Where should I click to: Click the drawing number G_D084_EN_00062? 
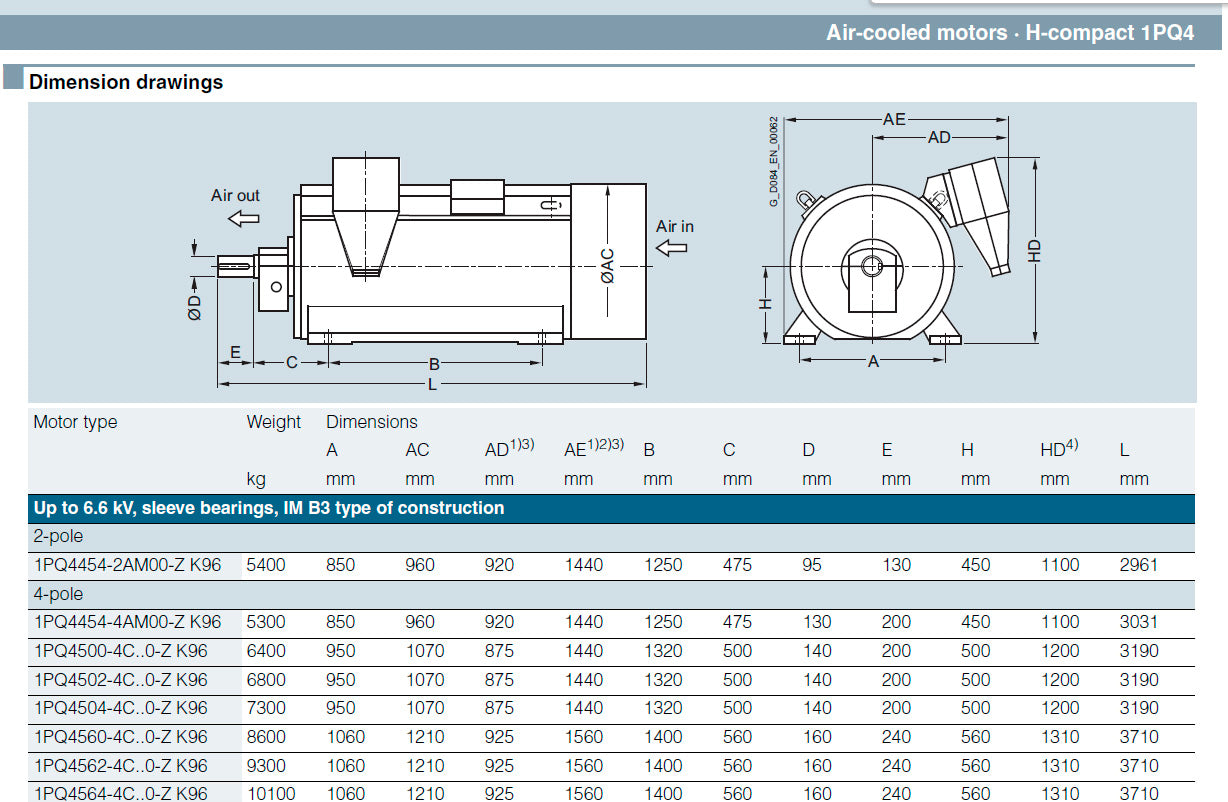click(x=774, y=160)
